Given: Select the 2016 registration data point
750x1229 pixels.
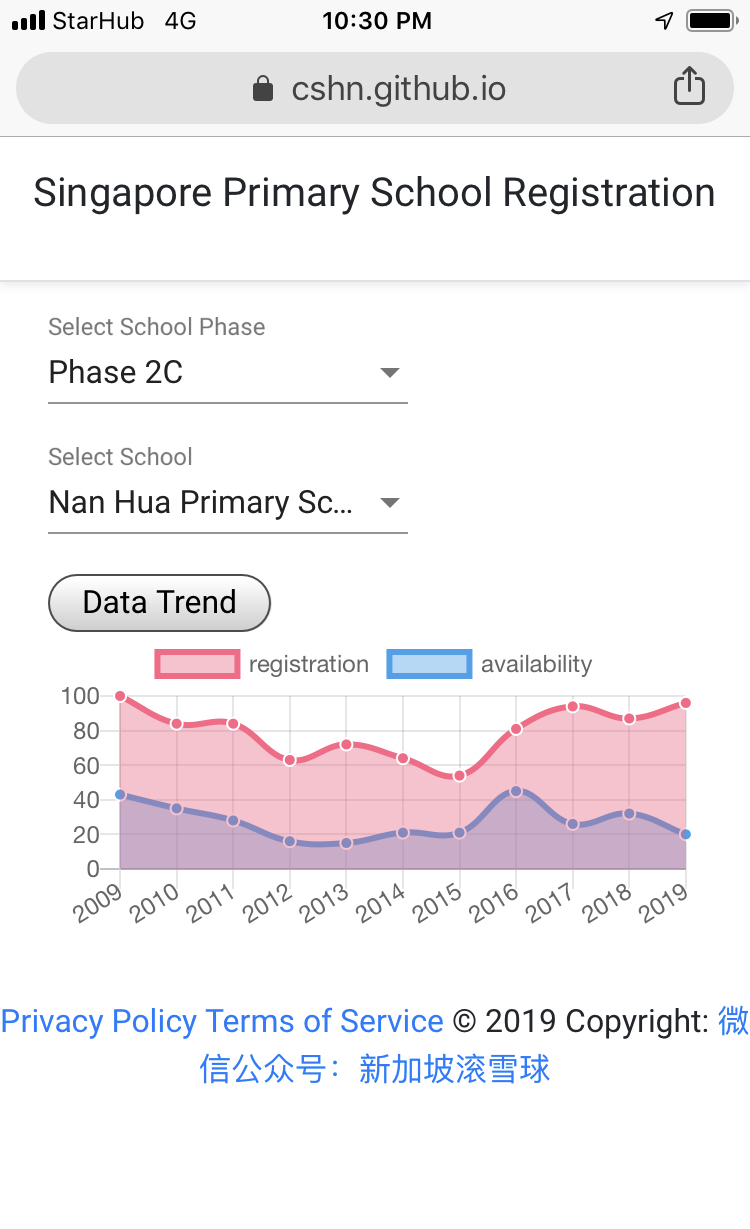Looking at the screenshot, I should 516,729.
